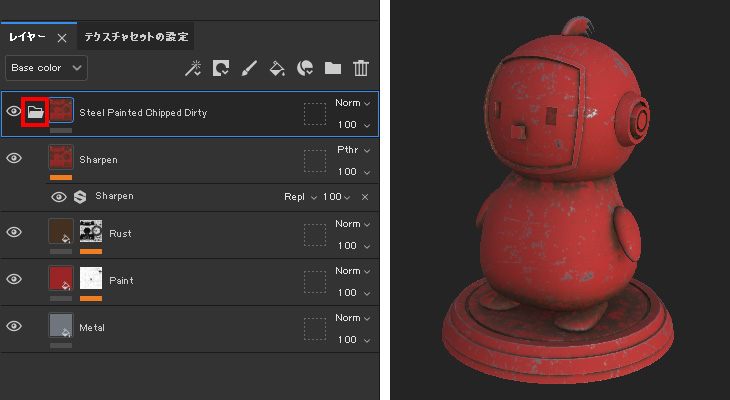This screenshot has height=400, width=730.
Task: Add a new paint layer with brush icon
Action: [x=250, y=68]
